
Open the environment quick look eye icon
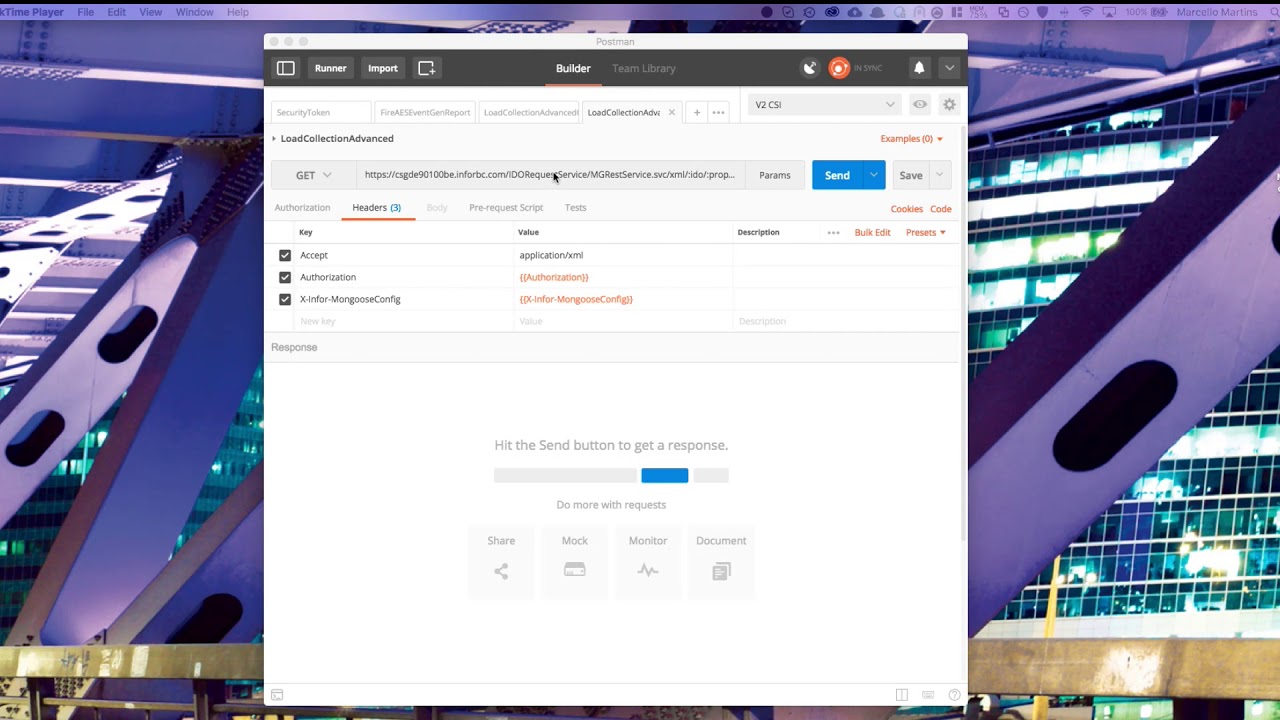920,104
